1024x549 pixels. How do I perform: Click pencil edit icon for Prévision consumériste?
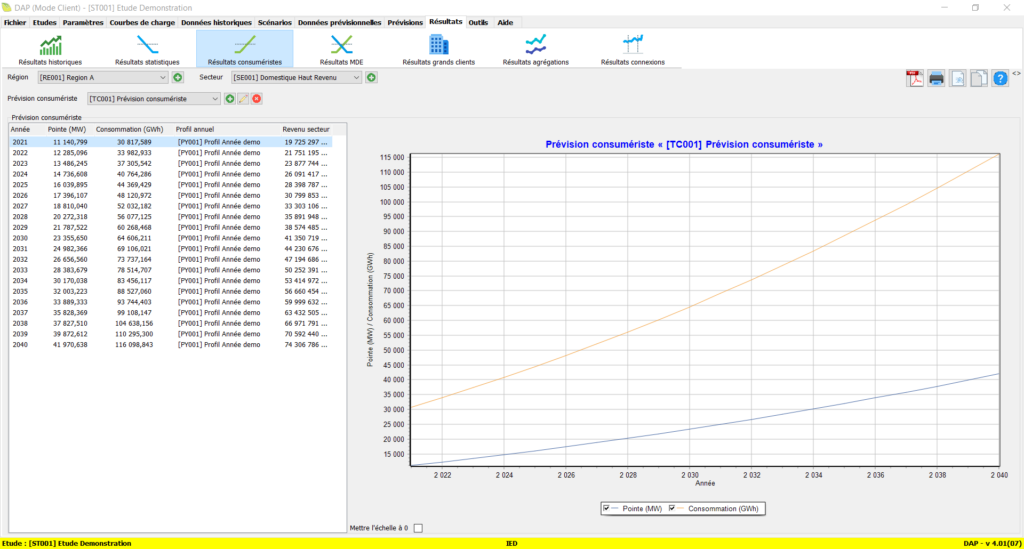coord(243,99)
